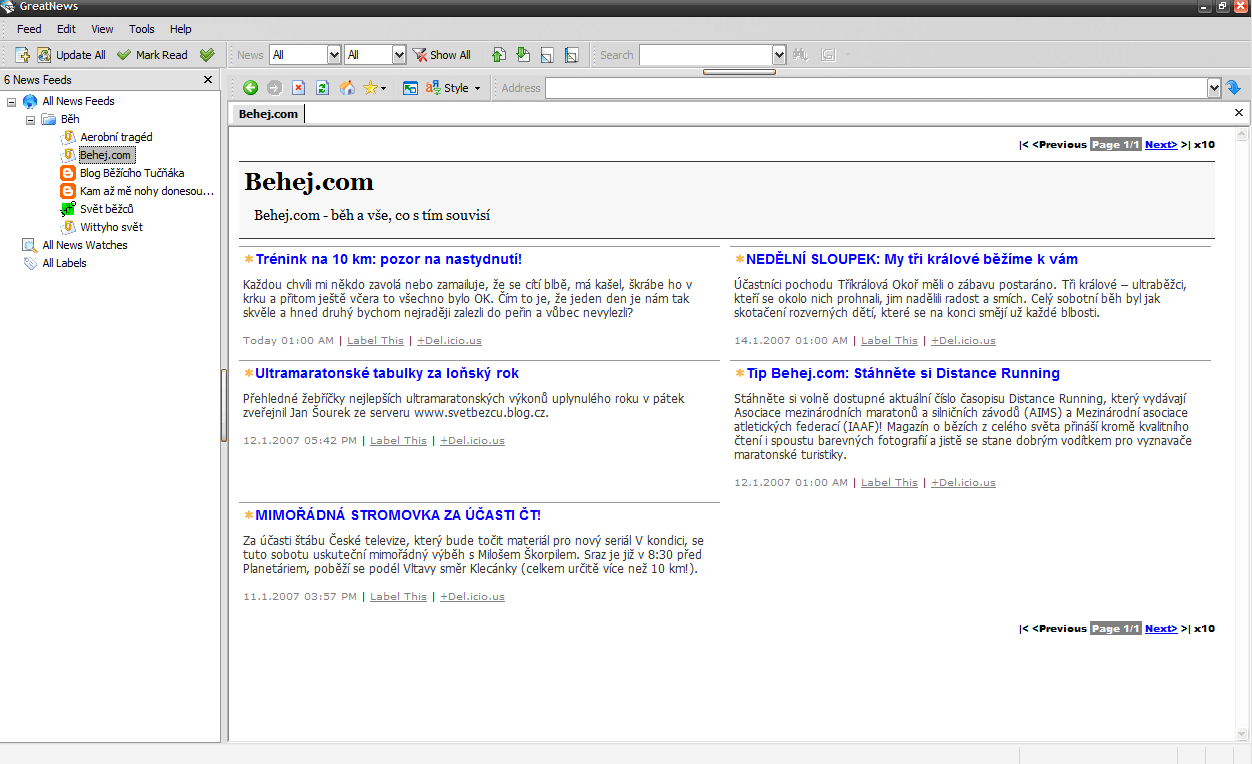Screen dimensions: 1252x764
Task: Collapse the All News Feeds tree node
Action: (x=12, y=101)
